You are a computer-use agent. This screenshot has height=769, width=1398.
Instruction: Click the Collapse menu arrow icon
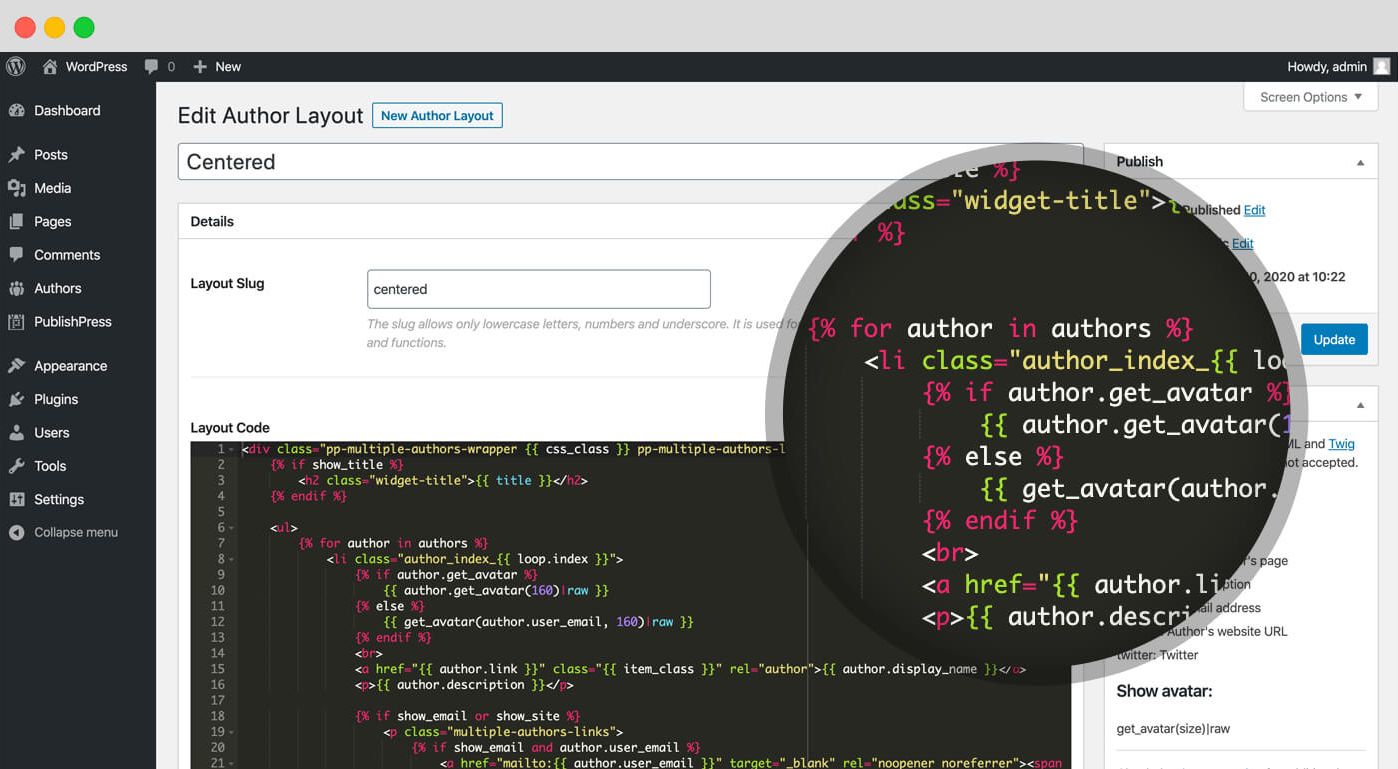(x=16, y=533)
